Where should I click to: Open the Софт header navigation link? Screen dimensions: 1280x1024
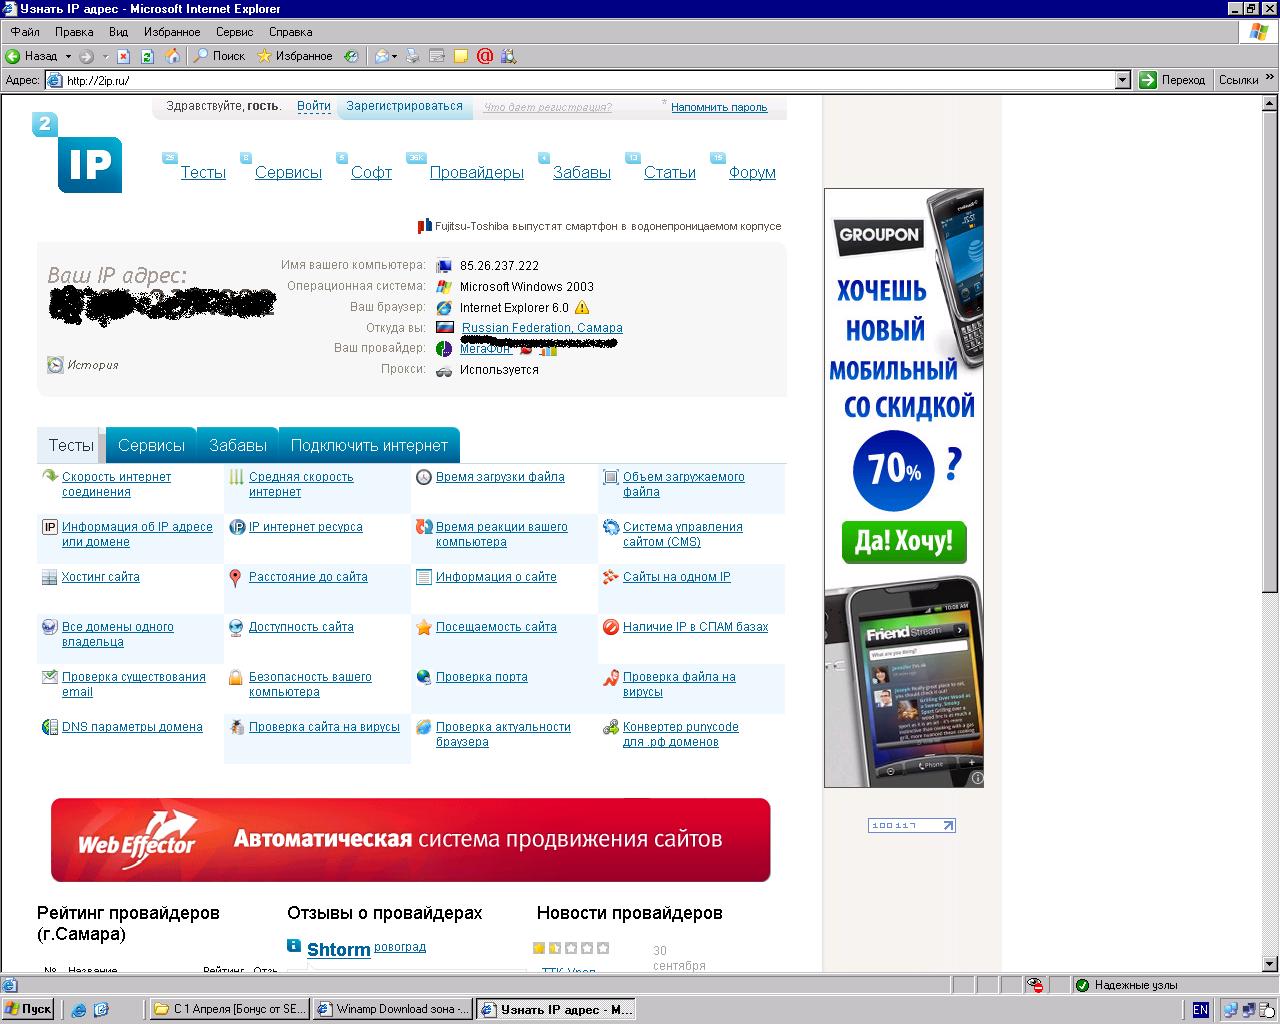pos(371,172)
